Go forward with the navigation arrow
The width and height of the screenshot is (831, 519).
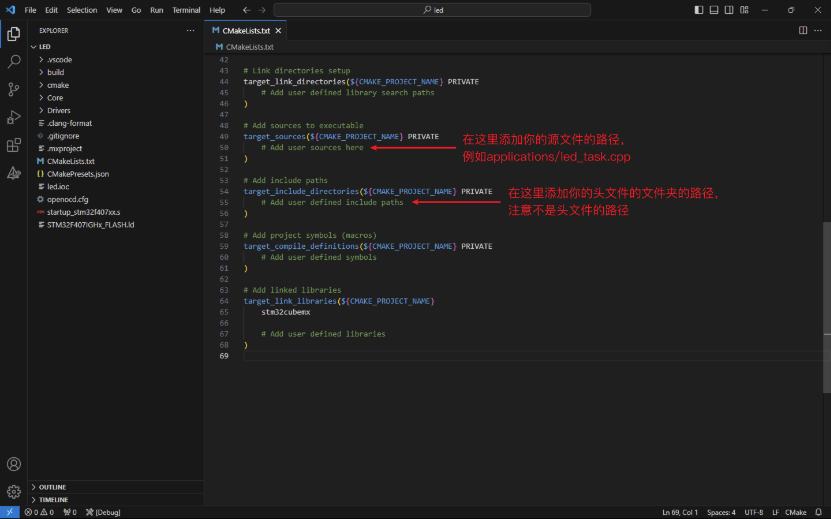(x=262, y=10)
